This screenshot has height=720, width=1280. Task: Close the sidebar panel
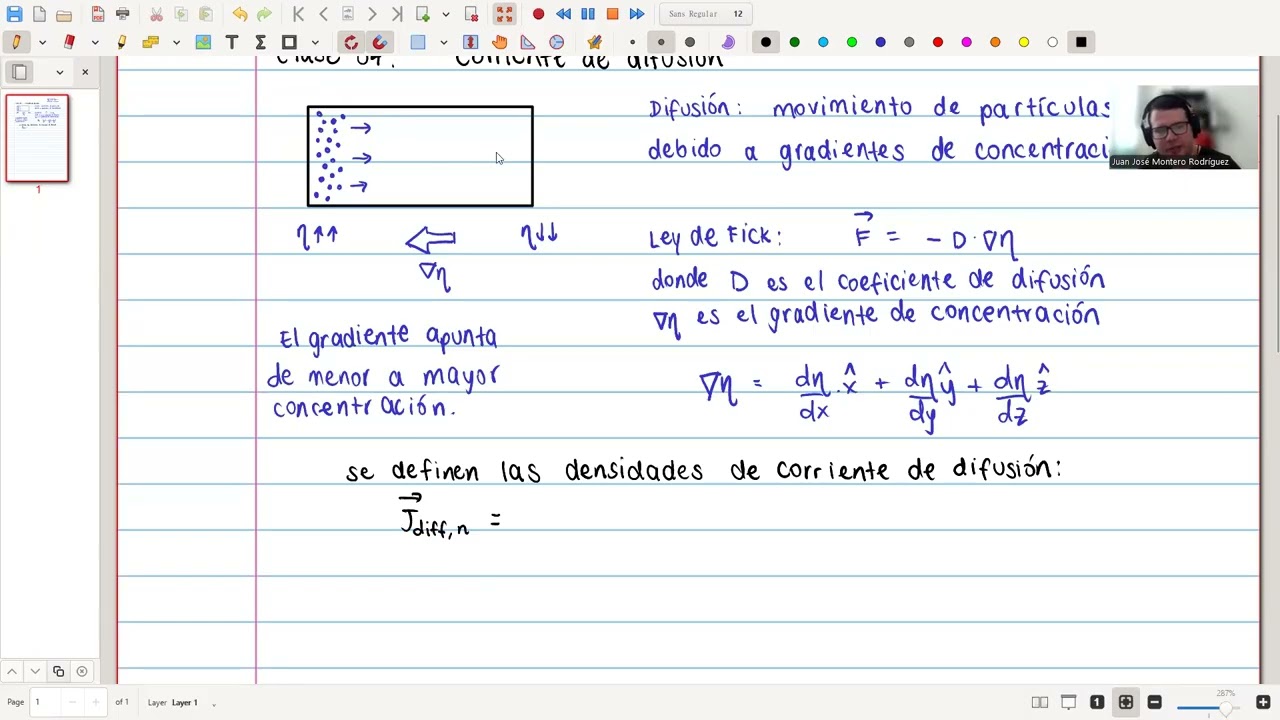85,72
